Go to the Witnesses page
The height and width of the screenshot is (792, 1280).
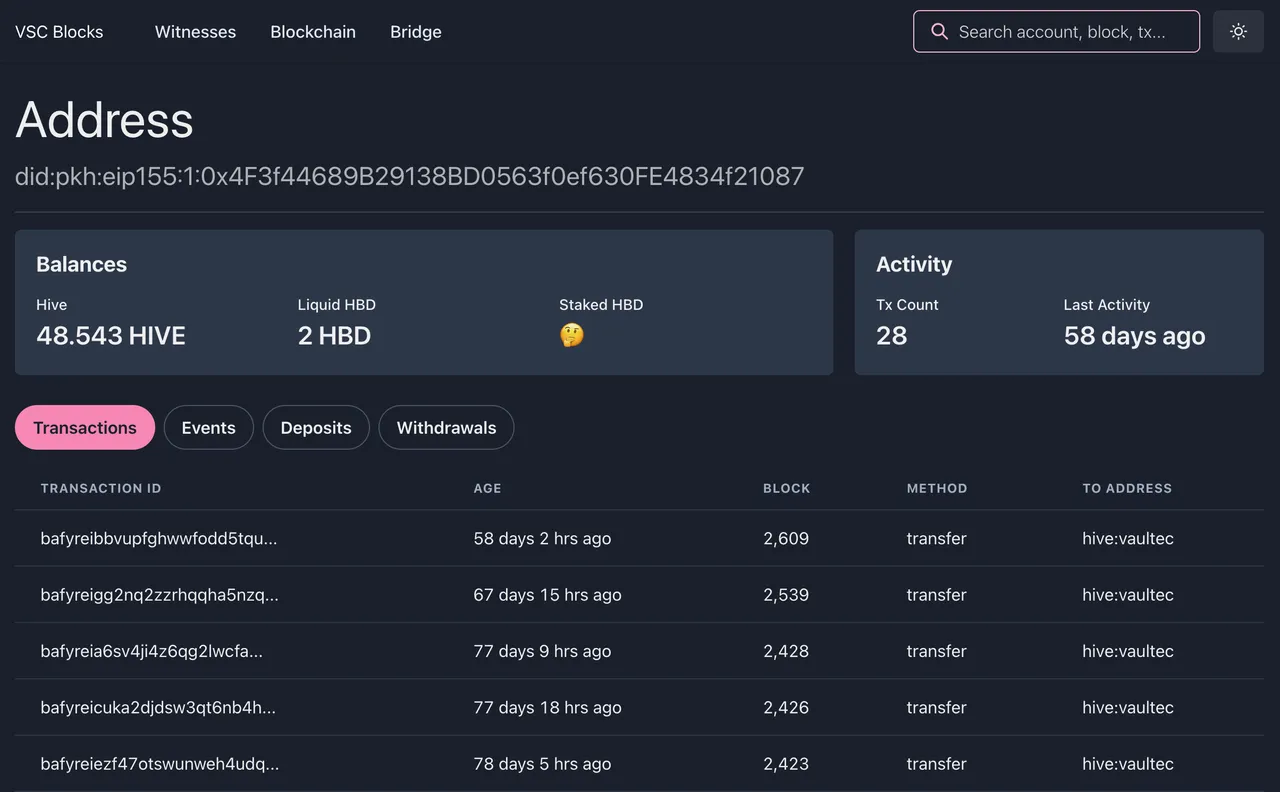pos(195,32)
